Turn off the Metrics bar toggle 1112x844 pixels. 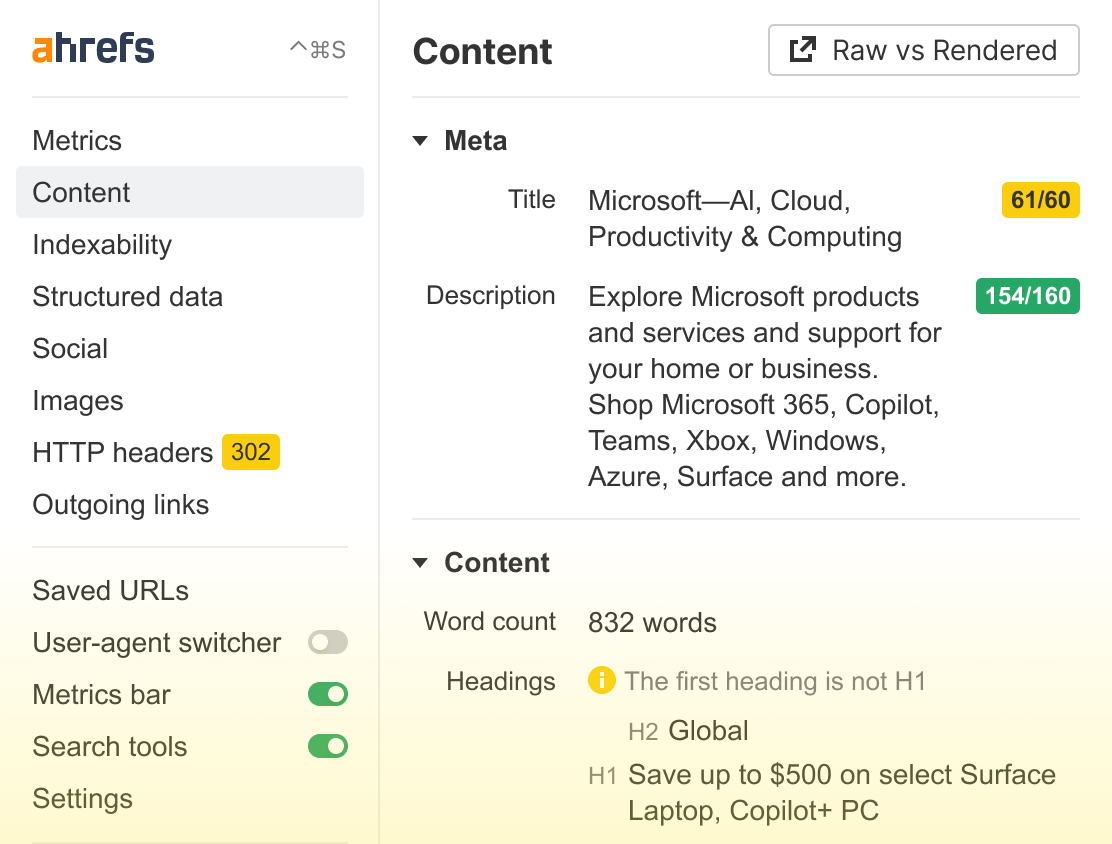coord(328,694)
